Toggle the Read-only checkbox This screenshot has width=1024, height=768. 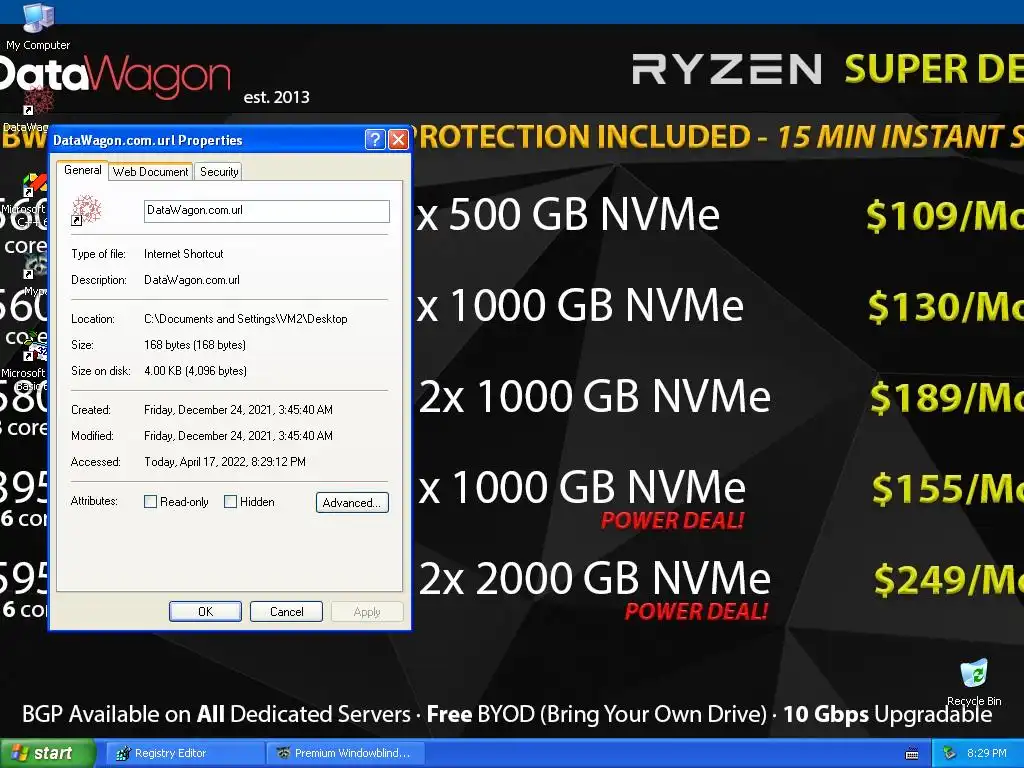point(150,502)
